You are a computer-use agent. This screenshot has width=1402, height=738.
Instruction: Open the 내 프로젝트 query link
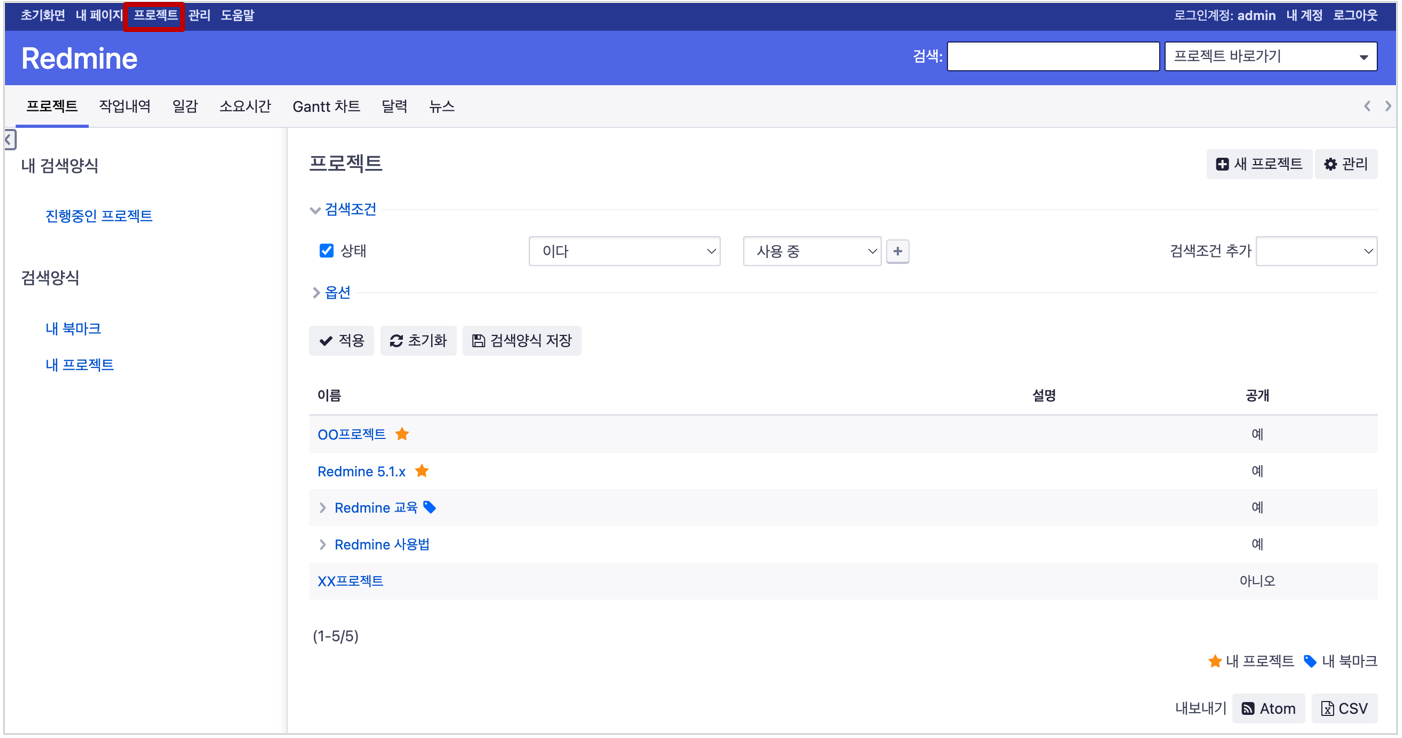(80, 365)
